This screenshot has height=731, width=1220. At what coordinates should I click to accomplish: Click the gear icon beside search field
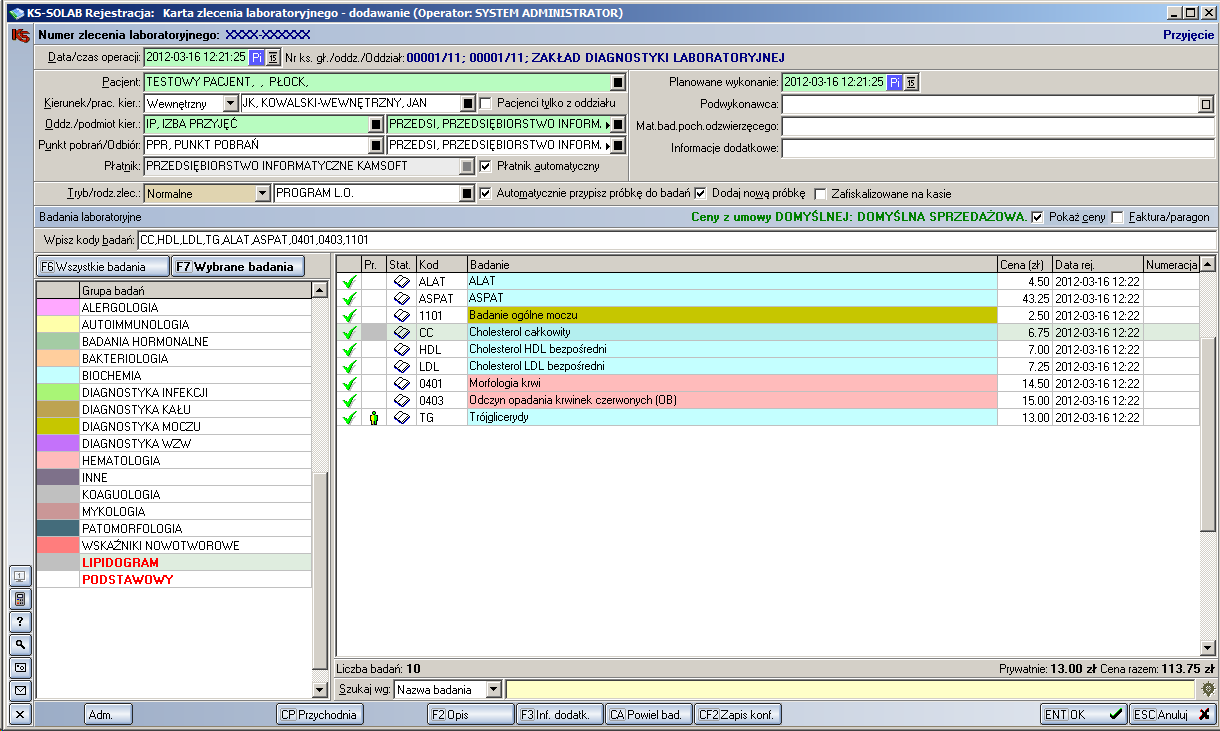click(1207, 689)
